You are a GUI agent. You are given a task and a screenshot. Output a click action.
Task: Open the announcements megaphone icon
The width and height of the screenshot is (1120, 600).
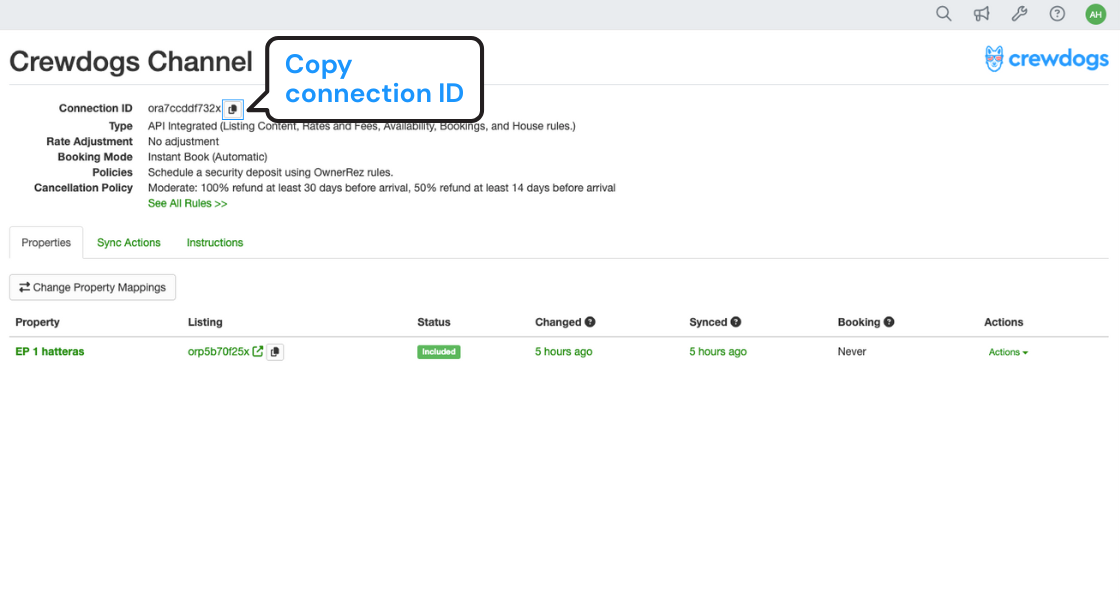[x=981, y=14]
